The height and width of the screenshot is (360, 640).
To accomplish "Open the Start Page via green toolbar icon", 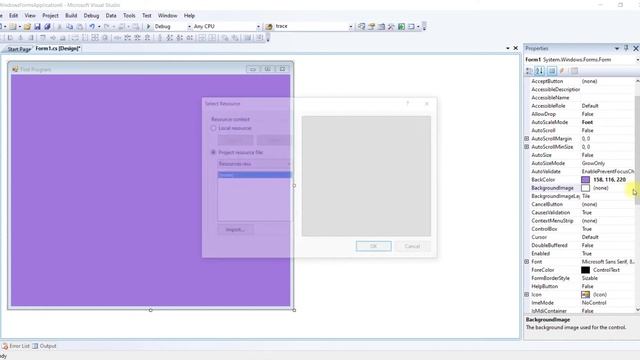I will (x=401, y=27).
